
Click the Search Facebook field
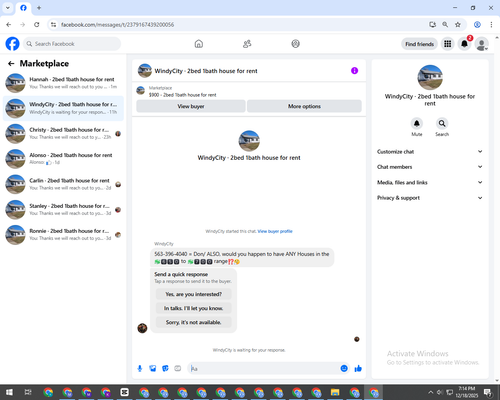[x=72, y=44]
